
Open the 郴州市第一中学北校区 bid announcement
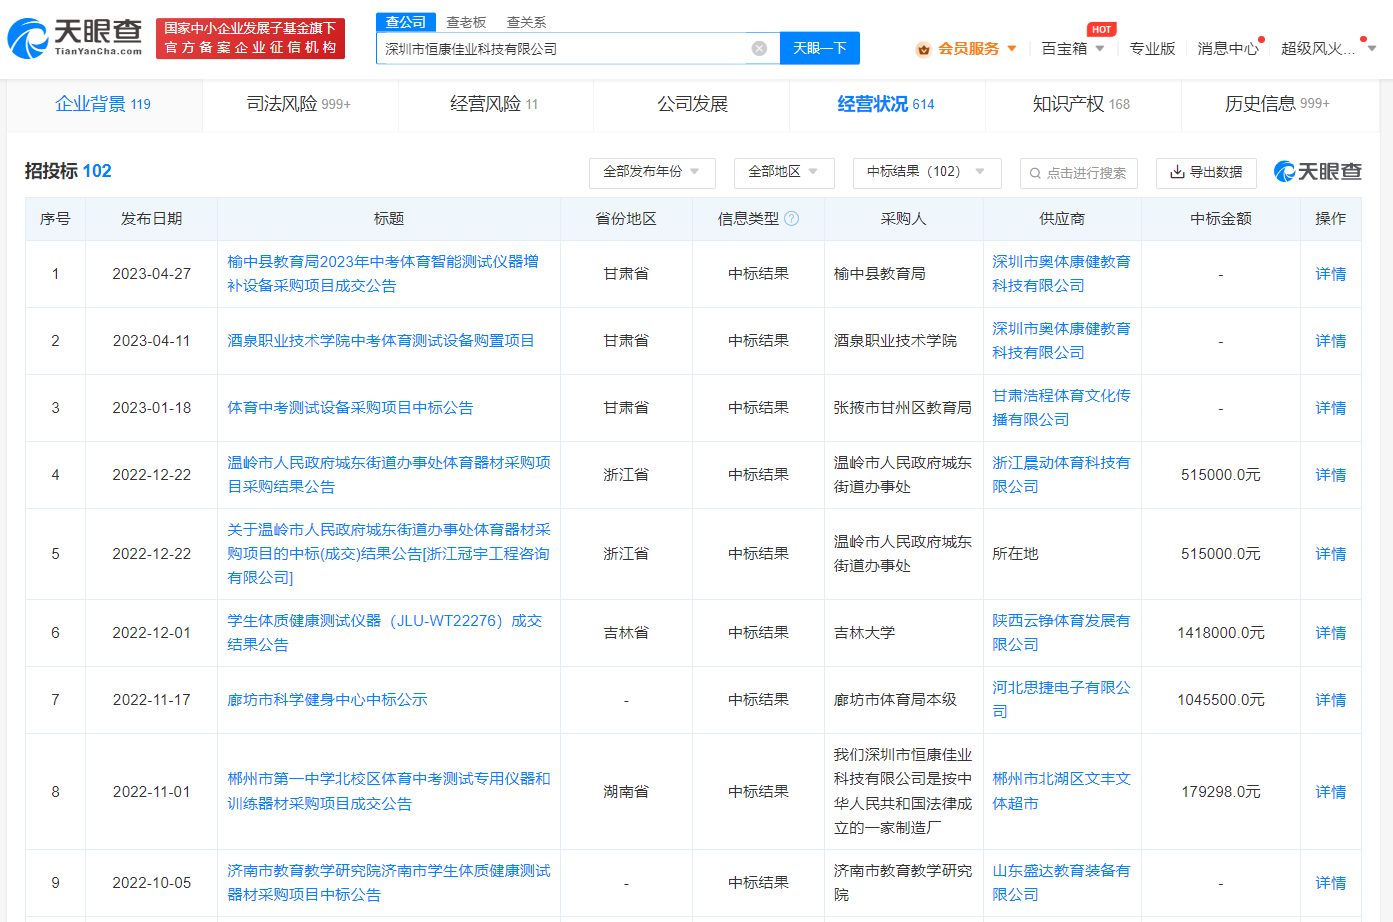click(389, 791)
